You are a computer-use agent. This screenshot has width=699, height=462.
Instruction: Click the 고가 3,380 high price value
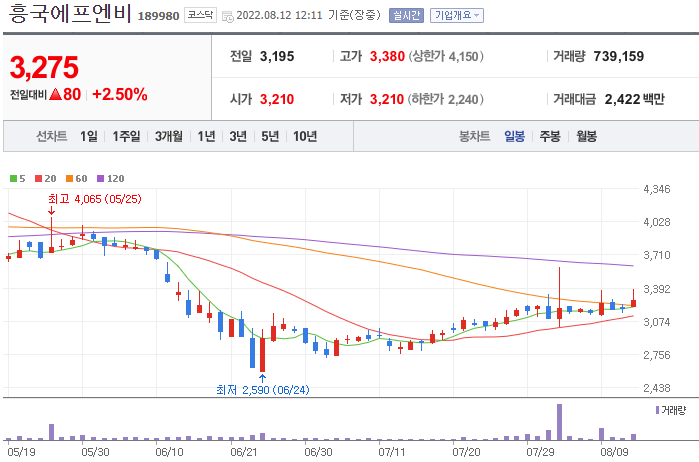[387, 56]
